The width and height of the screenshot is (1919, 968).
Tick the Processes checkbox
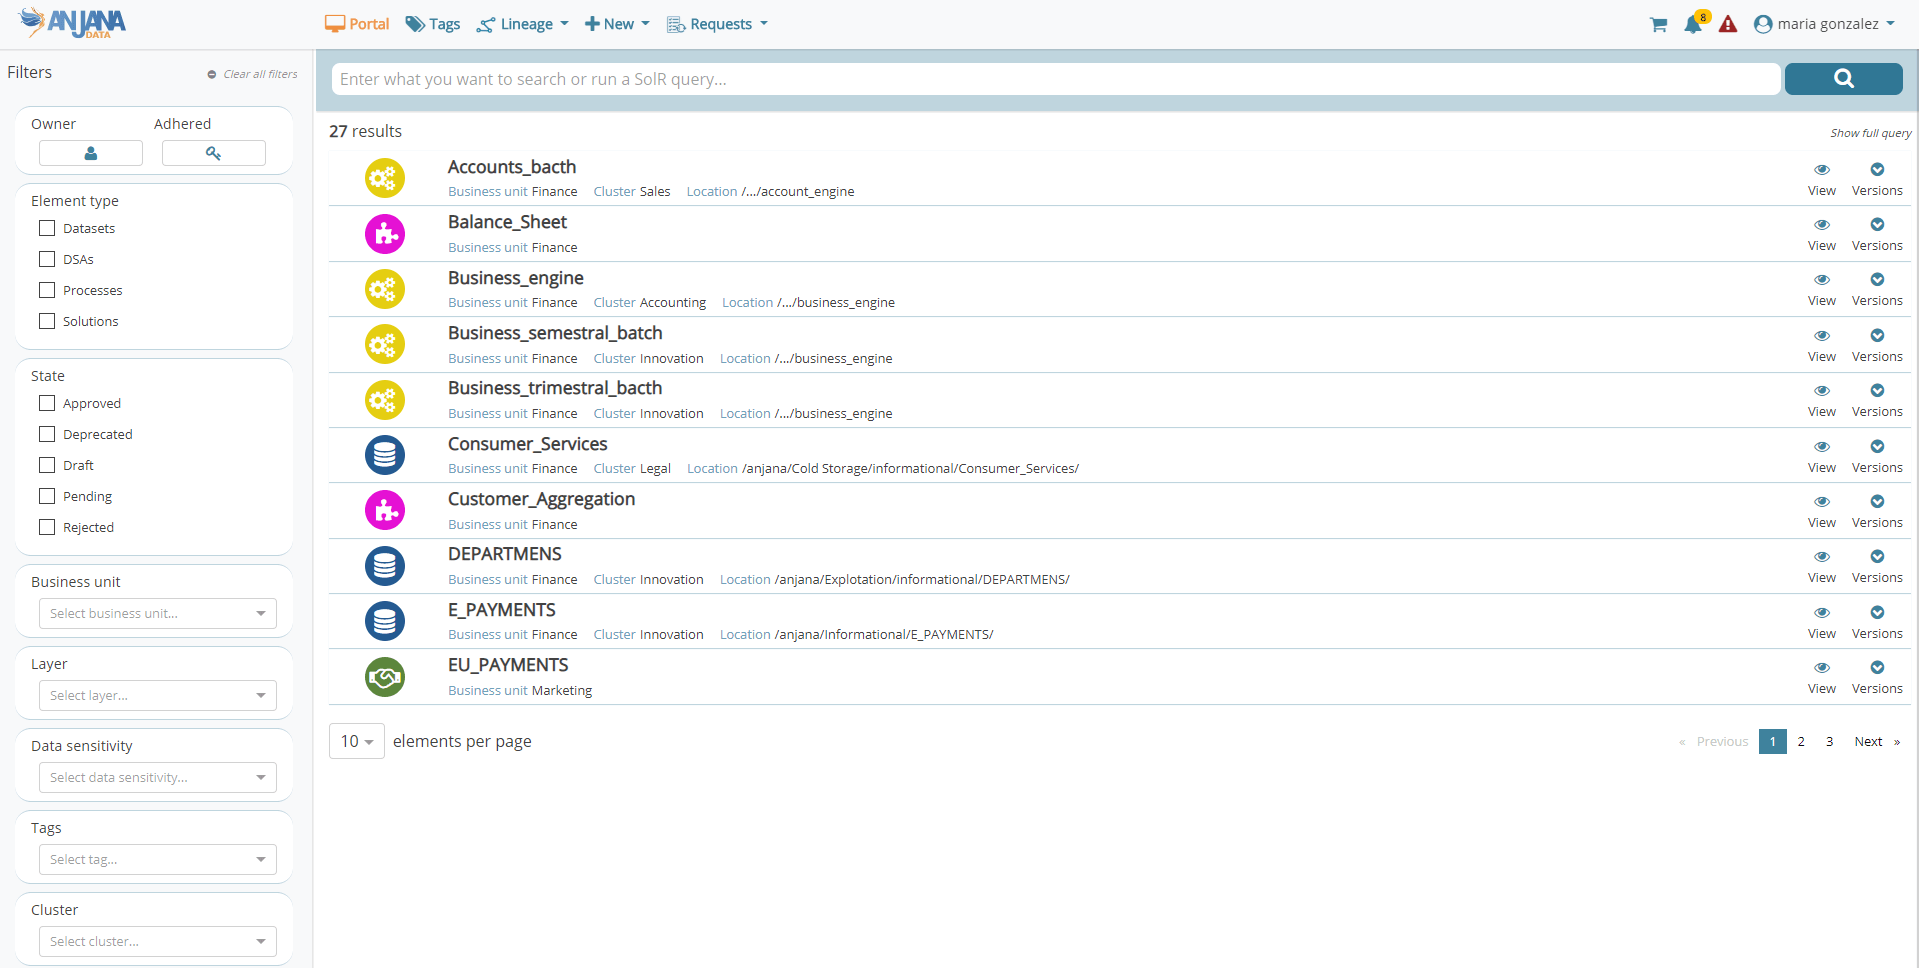[x=47, y=290]
